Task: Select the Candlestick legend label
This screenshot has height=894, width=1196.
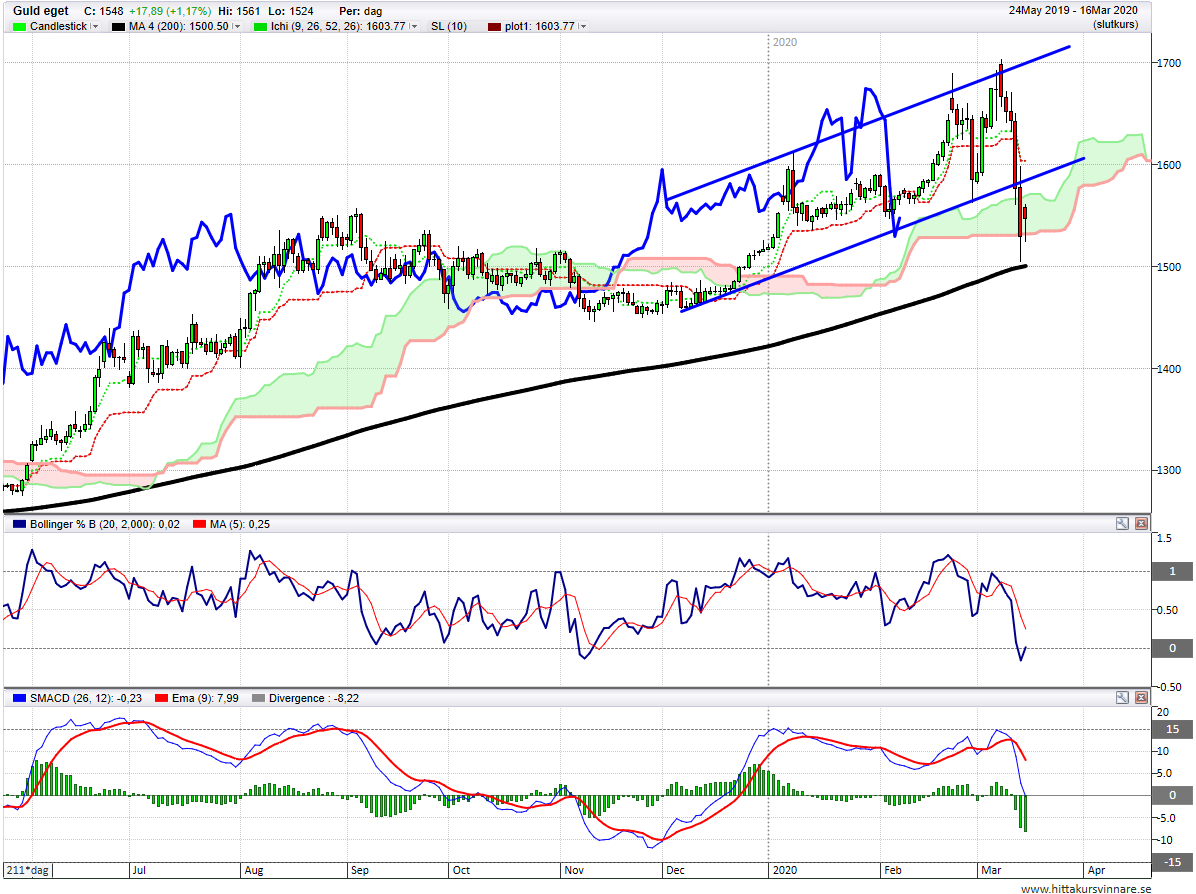Action: coord(59,26)
